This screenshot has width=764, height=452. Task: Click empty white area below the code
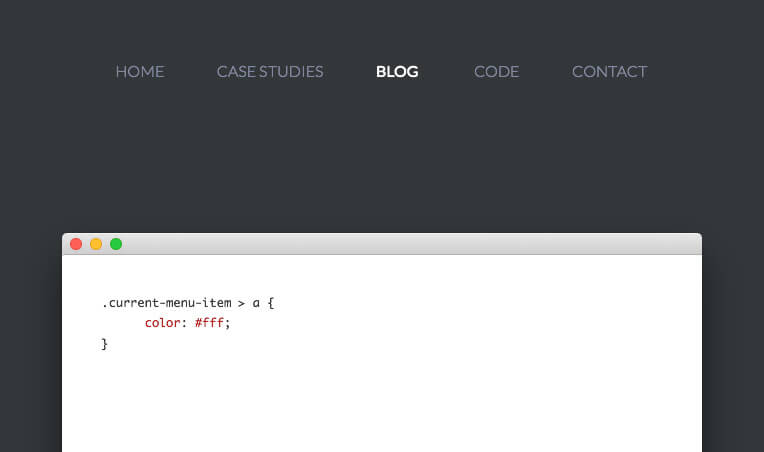[400, 400]
